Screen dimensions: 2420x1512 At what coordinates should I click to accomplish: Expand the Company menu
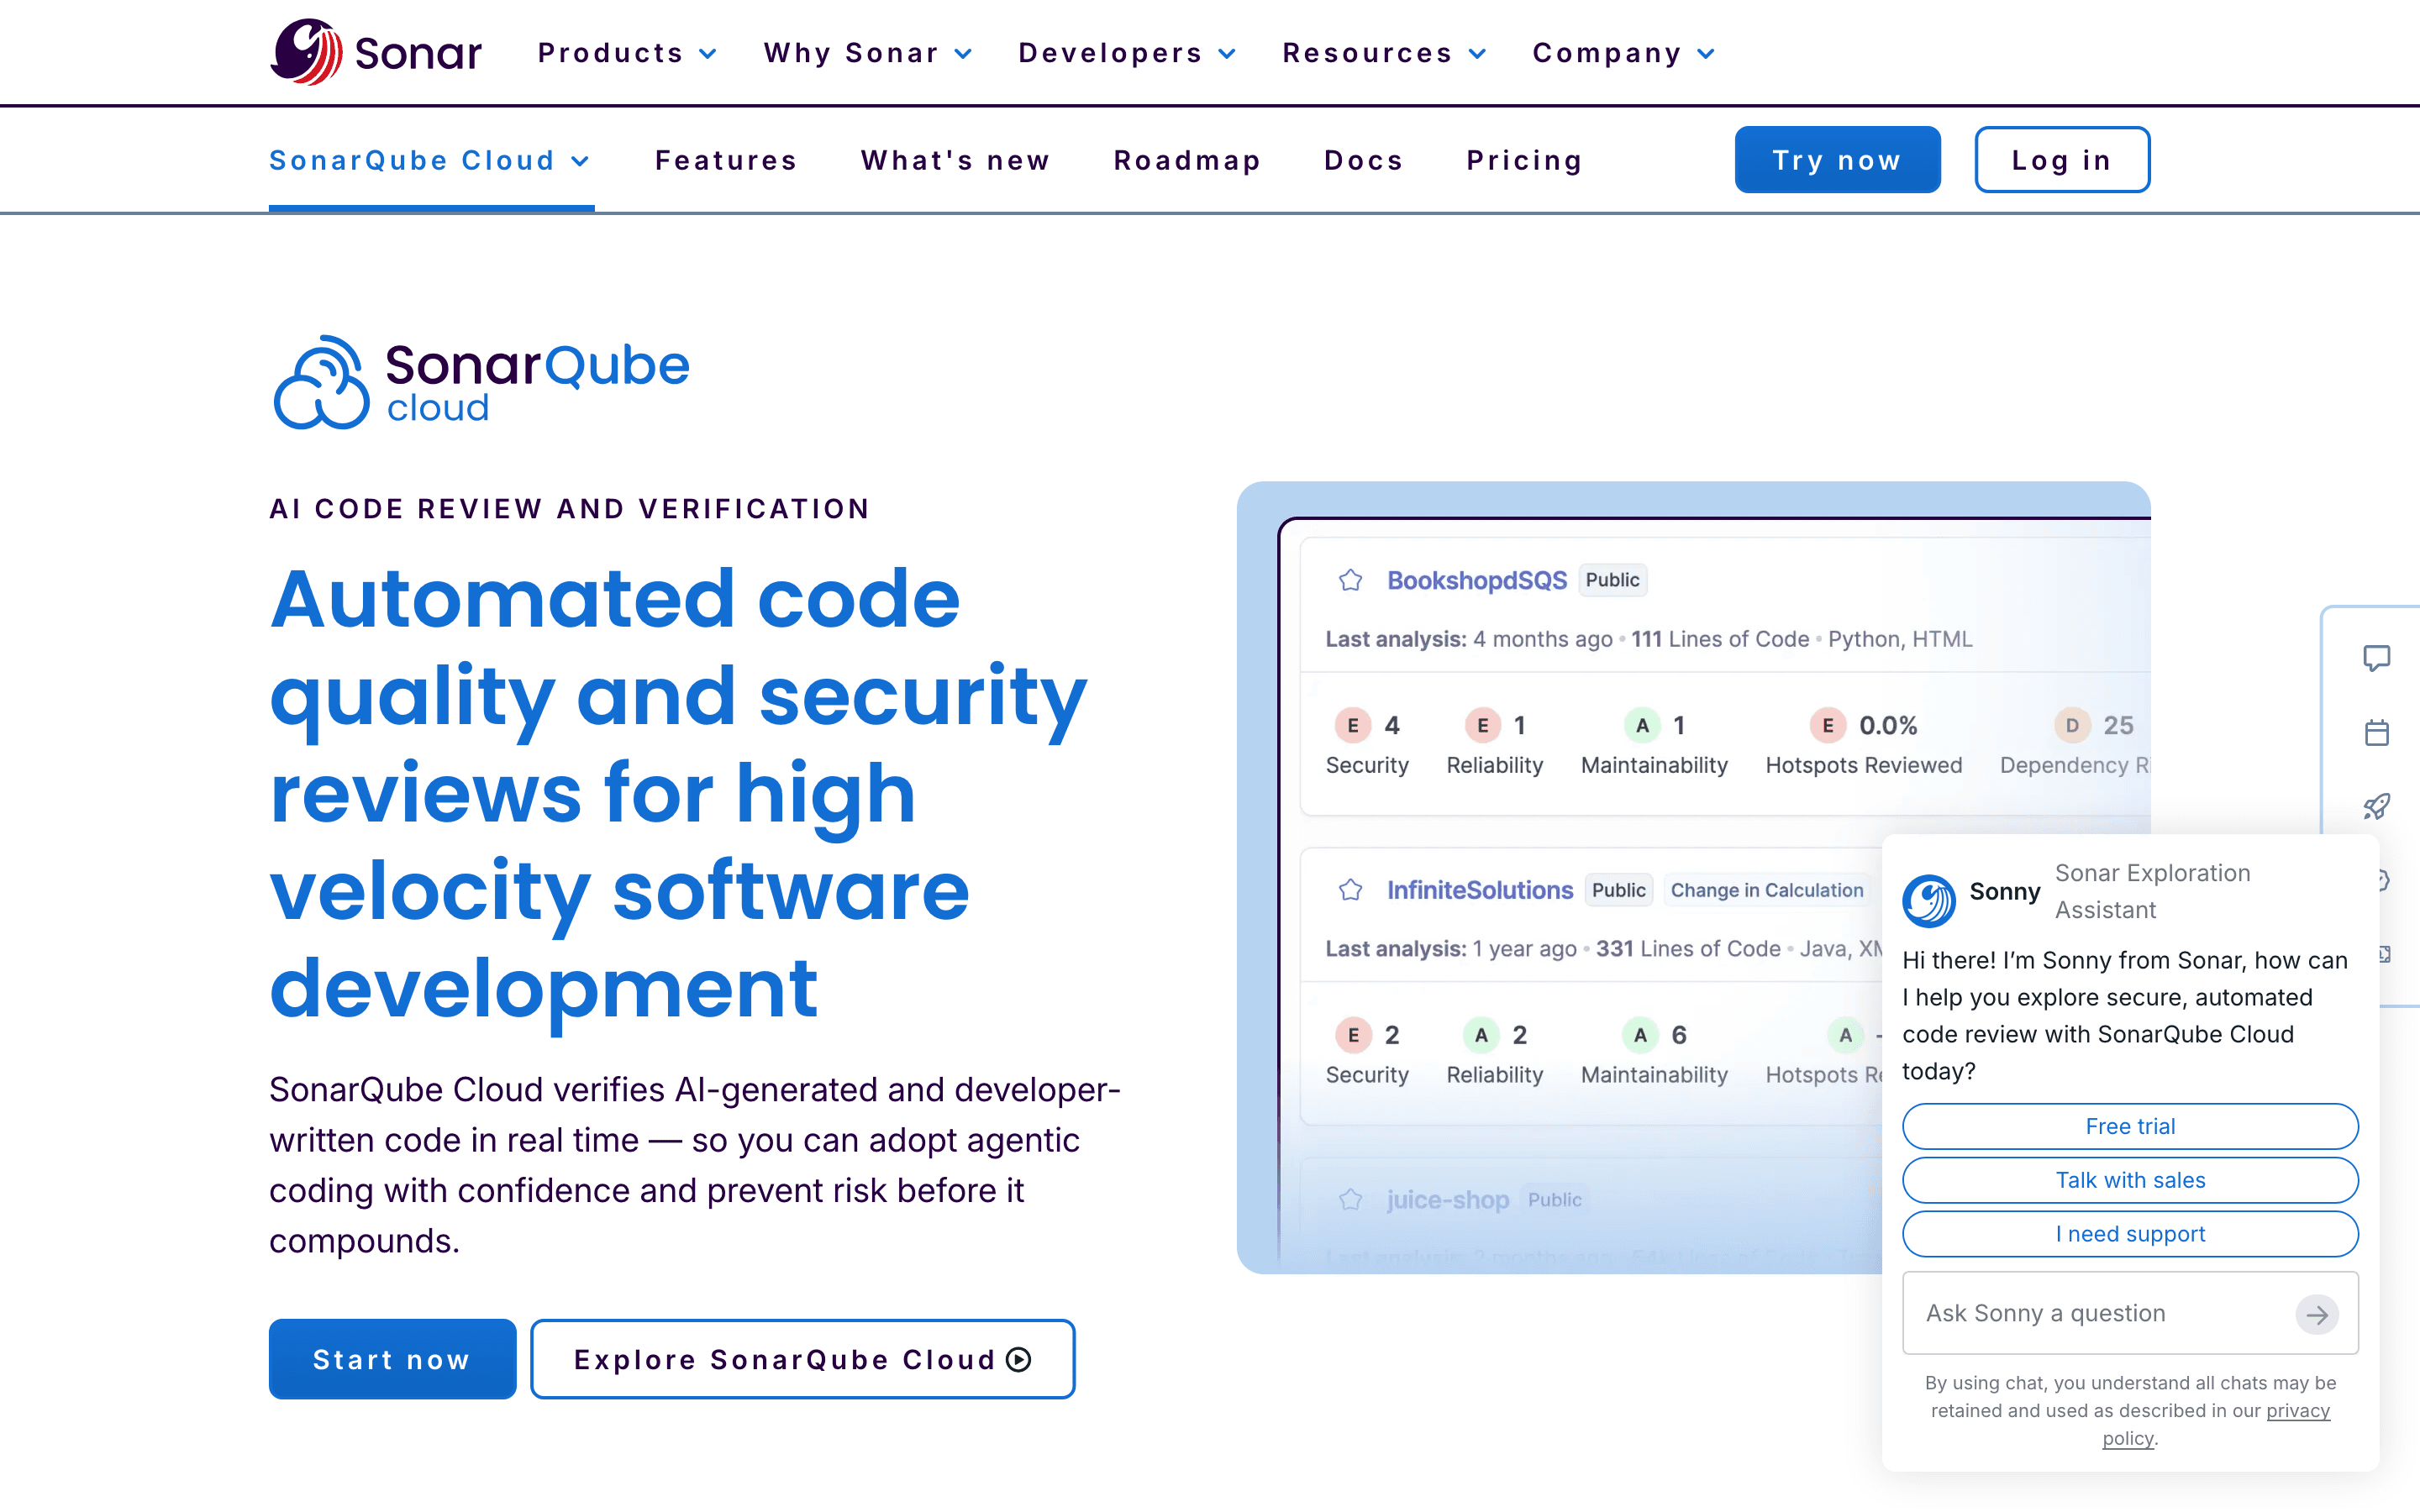1623,53
